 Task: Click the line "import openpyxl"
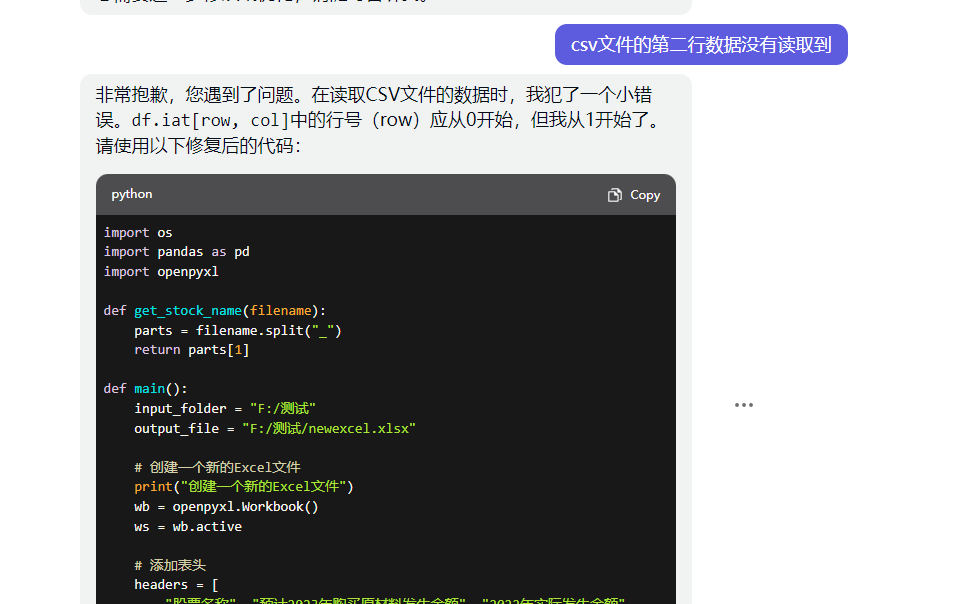(x=161, y=272)
